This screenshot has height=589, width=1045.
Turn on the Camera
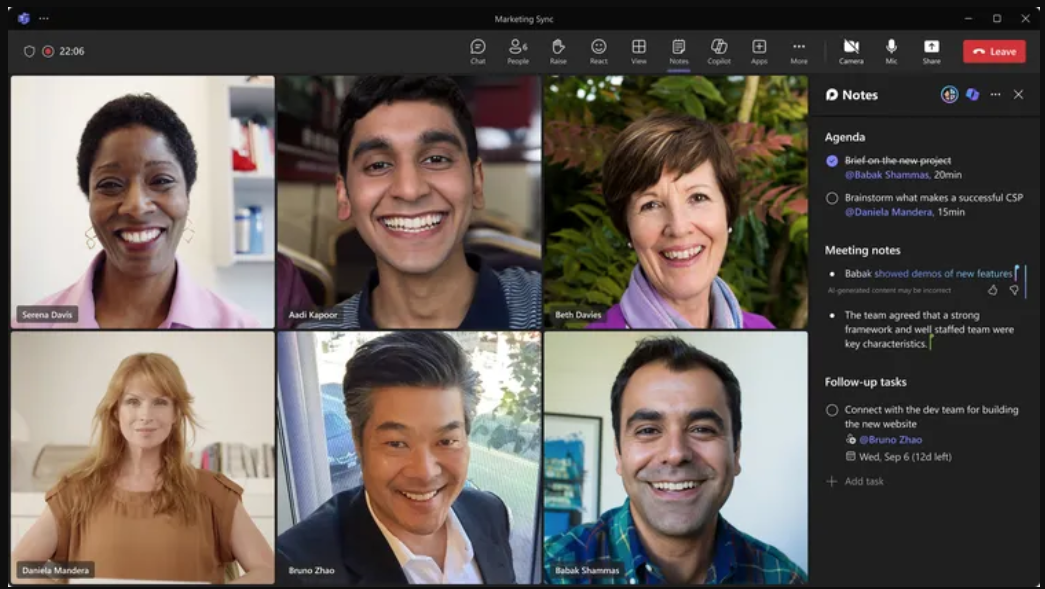(x=851, y=51)
